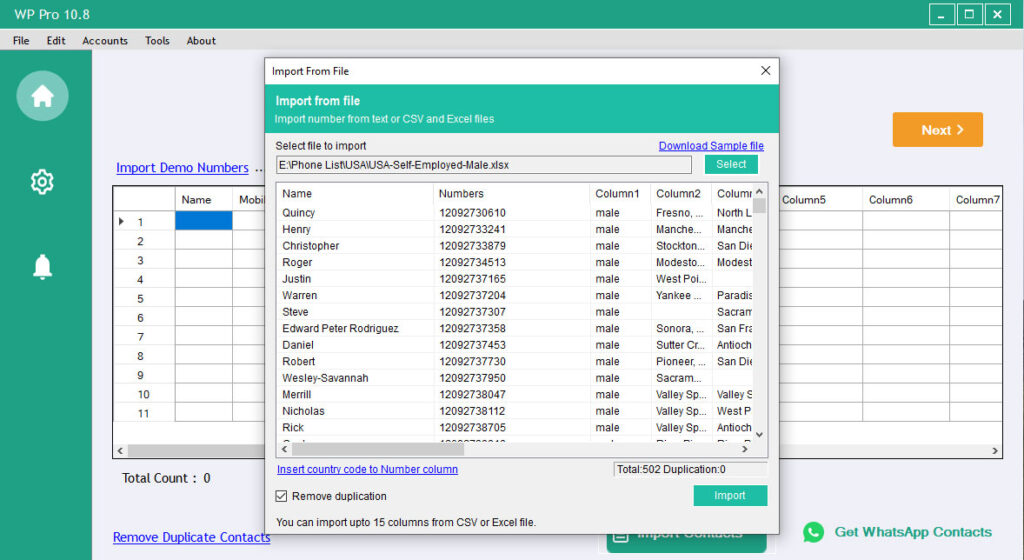Select the Justin row
Image resolution: width=1024 pixels, height=560 pixels.
(515, 279)
